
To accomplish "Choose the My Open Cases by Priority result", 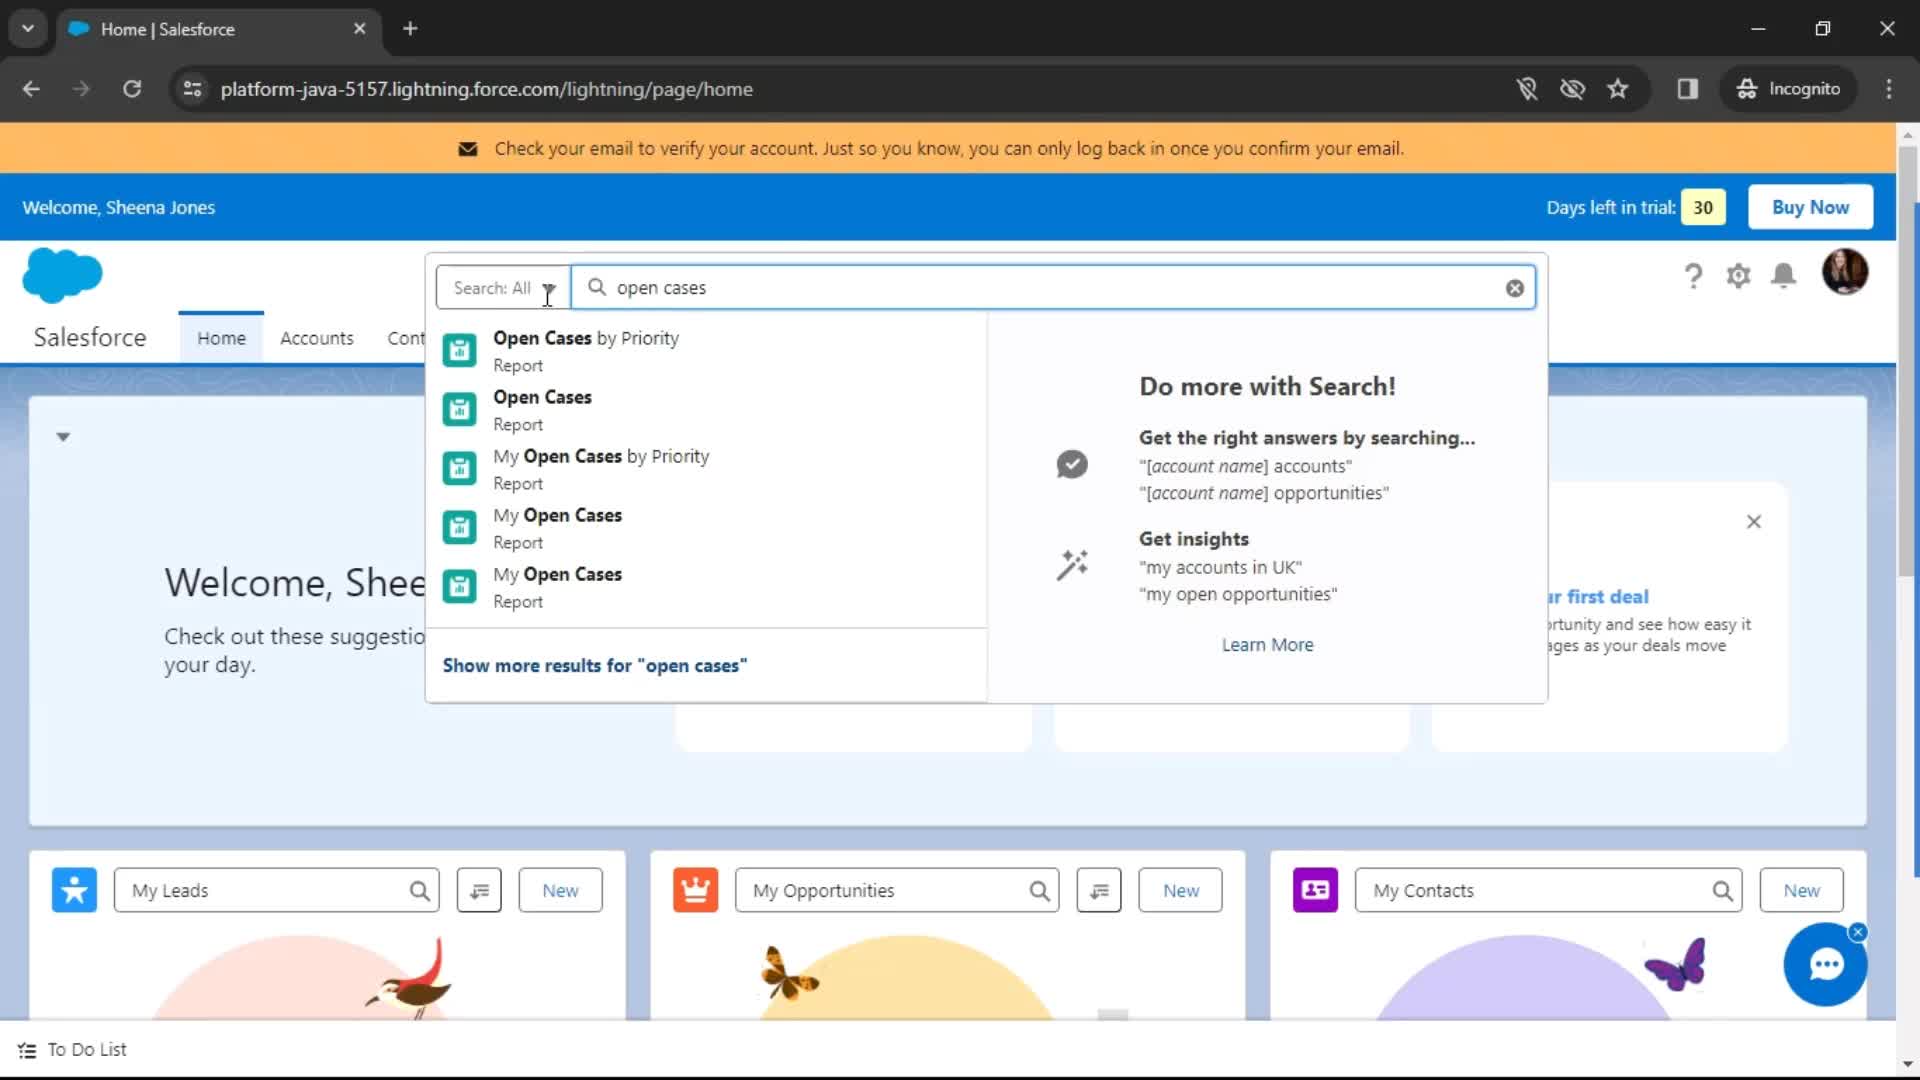I will click(x=706, y=469).
